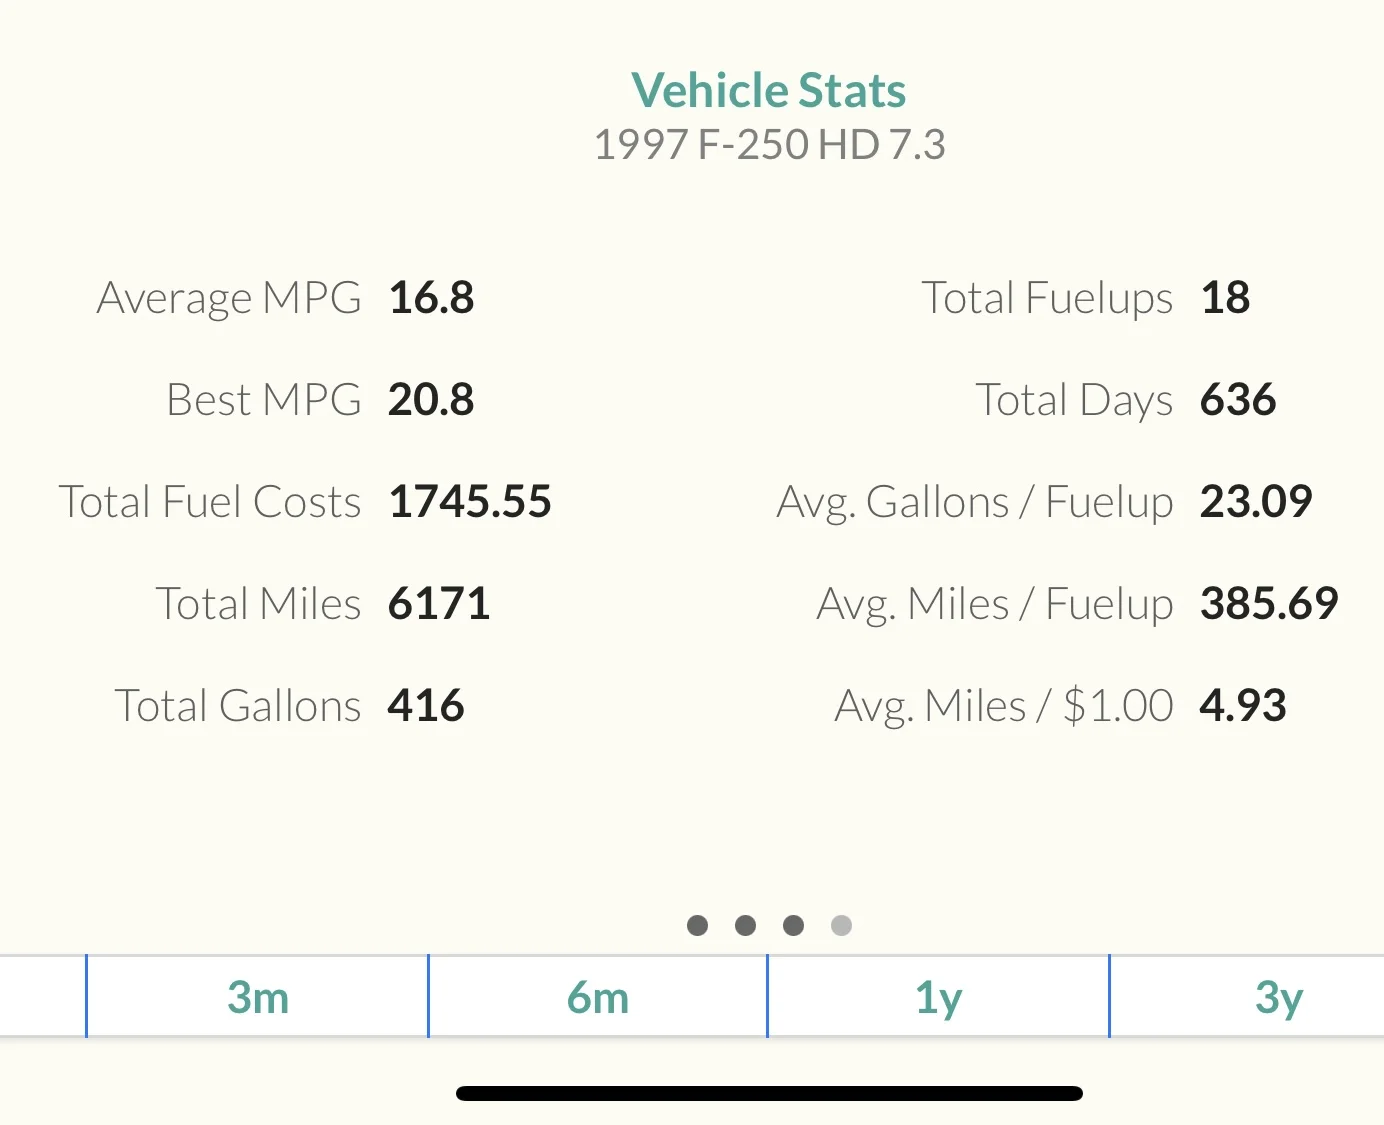The image size is (1384, 1125).
Task: Tap the Total Days value 636
Action: [1238, 400]
